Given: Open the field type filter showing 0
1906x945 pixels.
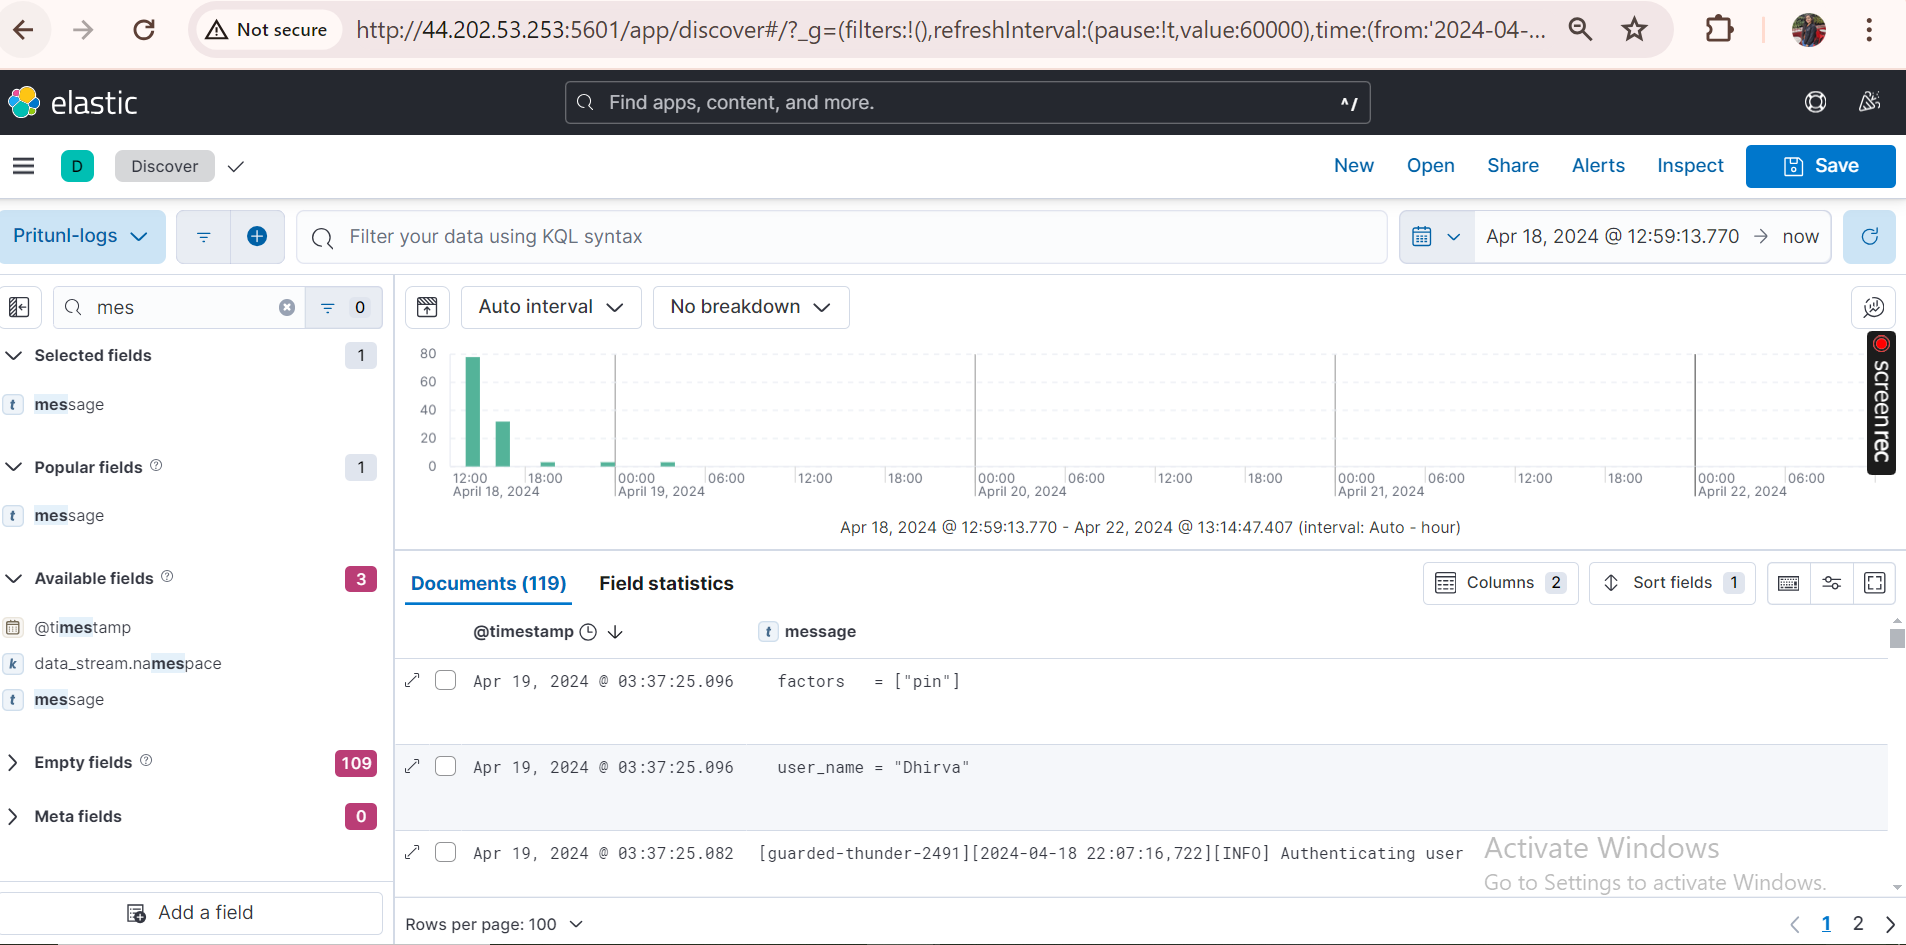Looking at the screenshot, I should (343, 308).
